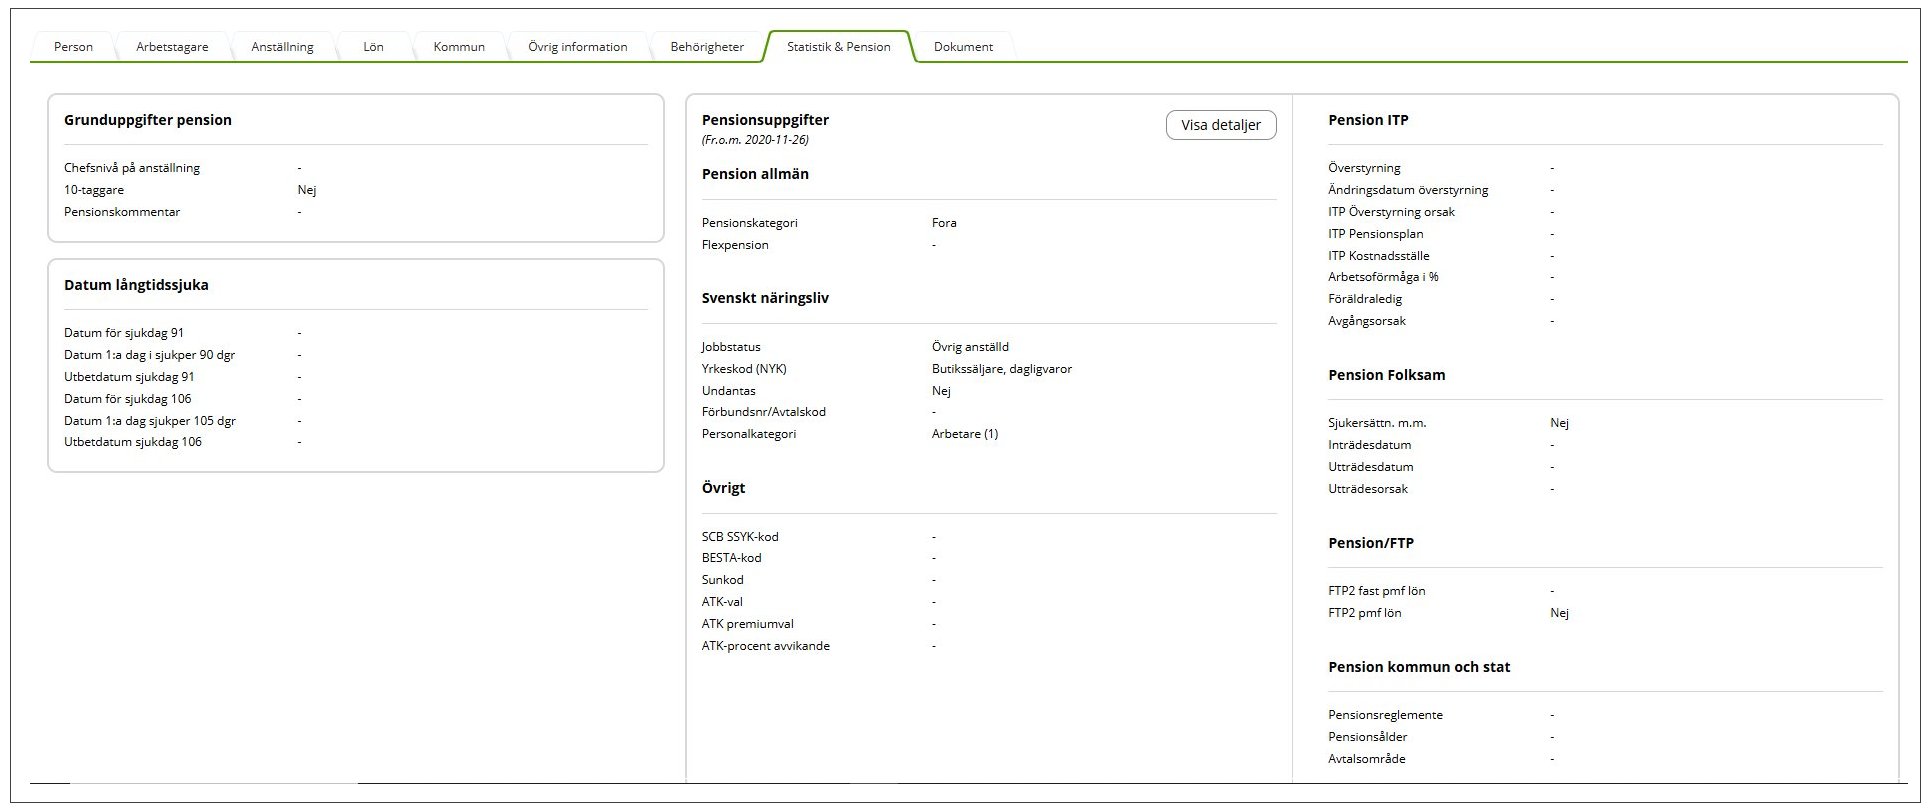The height and width of the screenshot is (810, 1928).
Task: Select the Statistik & Pension tab
Action: point(838,47)
